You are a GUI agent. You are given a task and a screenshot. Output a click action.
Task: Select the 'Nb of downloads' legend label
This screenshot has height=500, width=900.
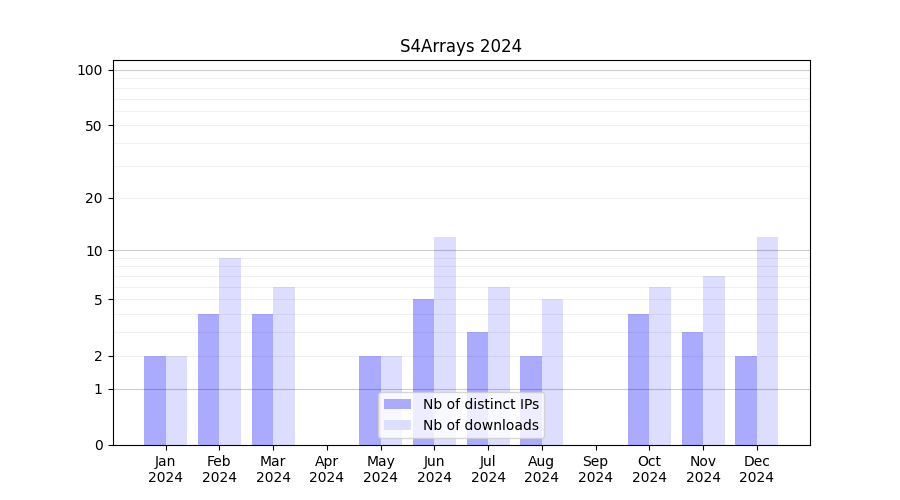[x=480, y=425]
